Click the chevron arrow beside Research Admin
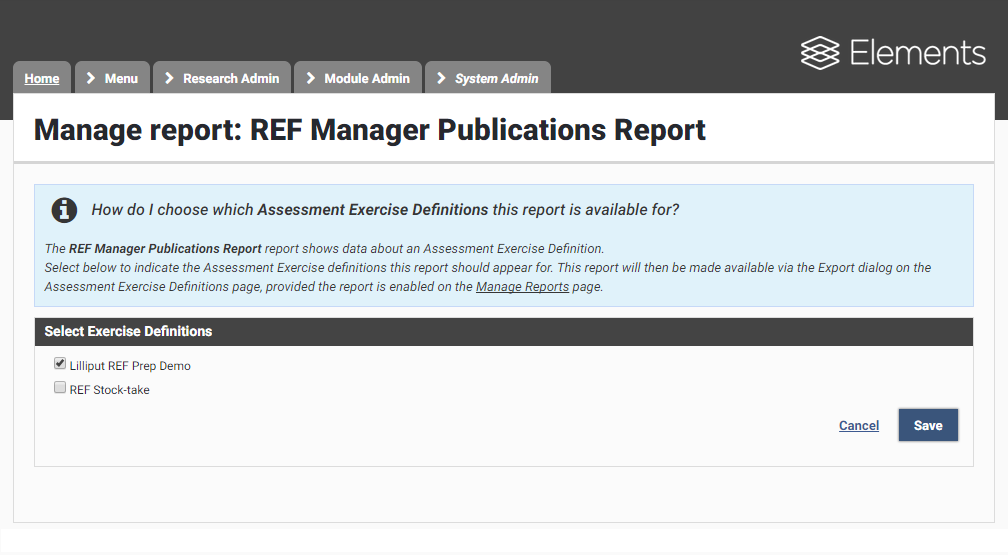Viewport: 1008px width, 555px height. tap(170, 78)
